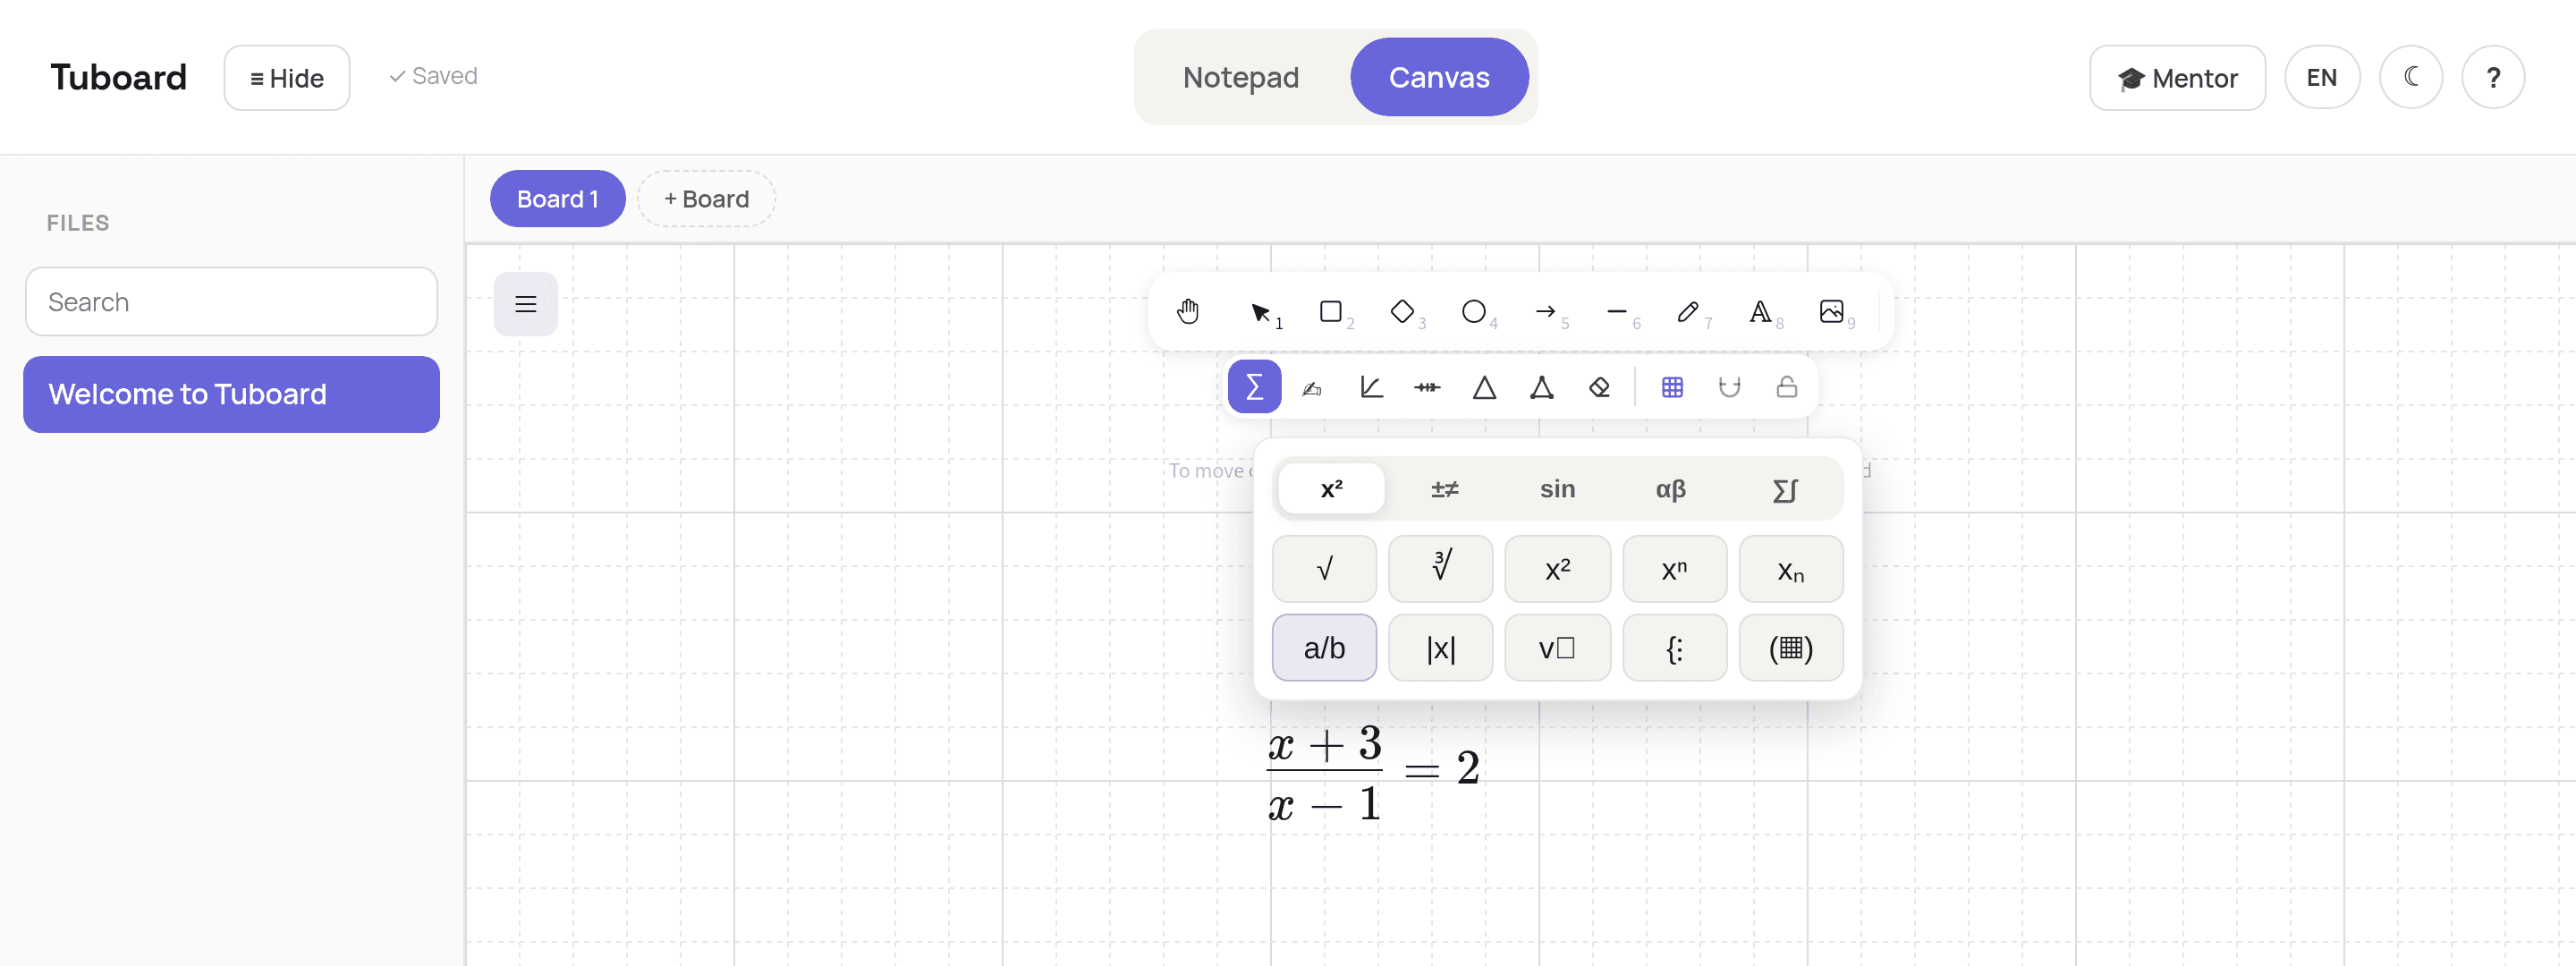2576x966 pixels.
Task: Insert a/b fraction template
Action: [1324, 647]
